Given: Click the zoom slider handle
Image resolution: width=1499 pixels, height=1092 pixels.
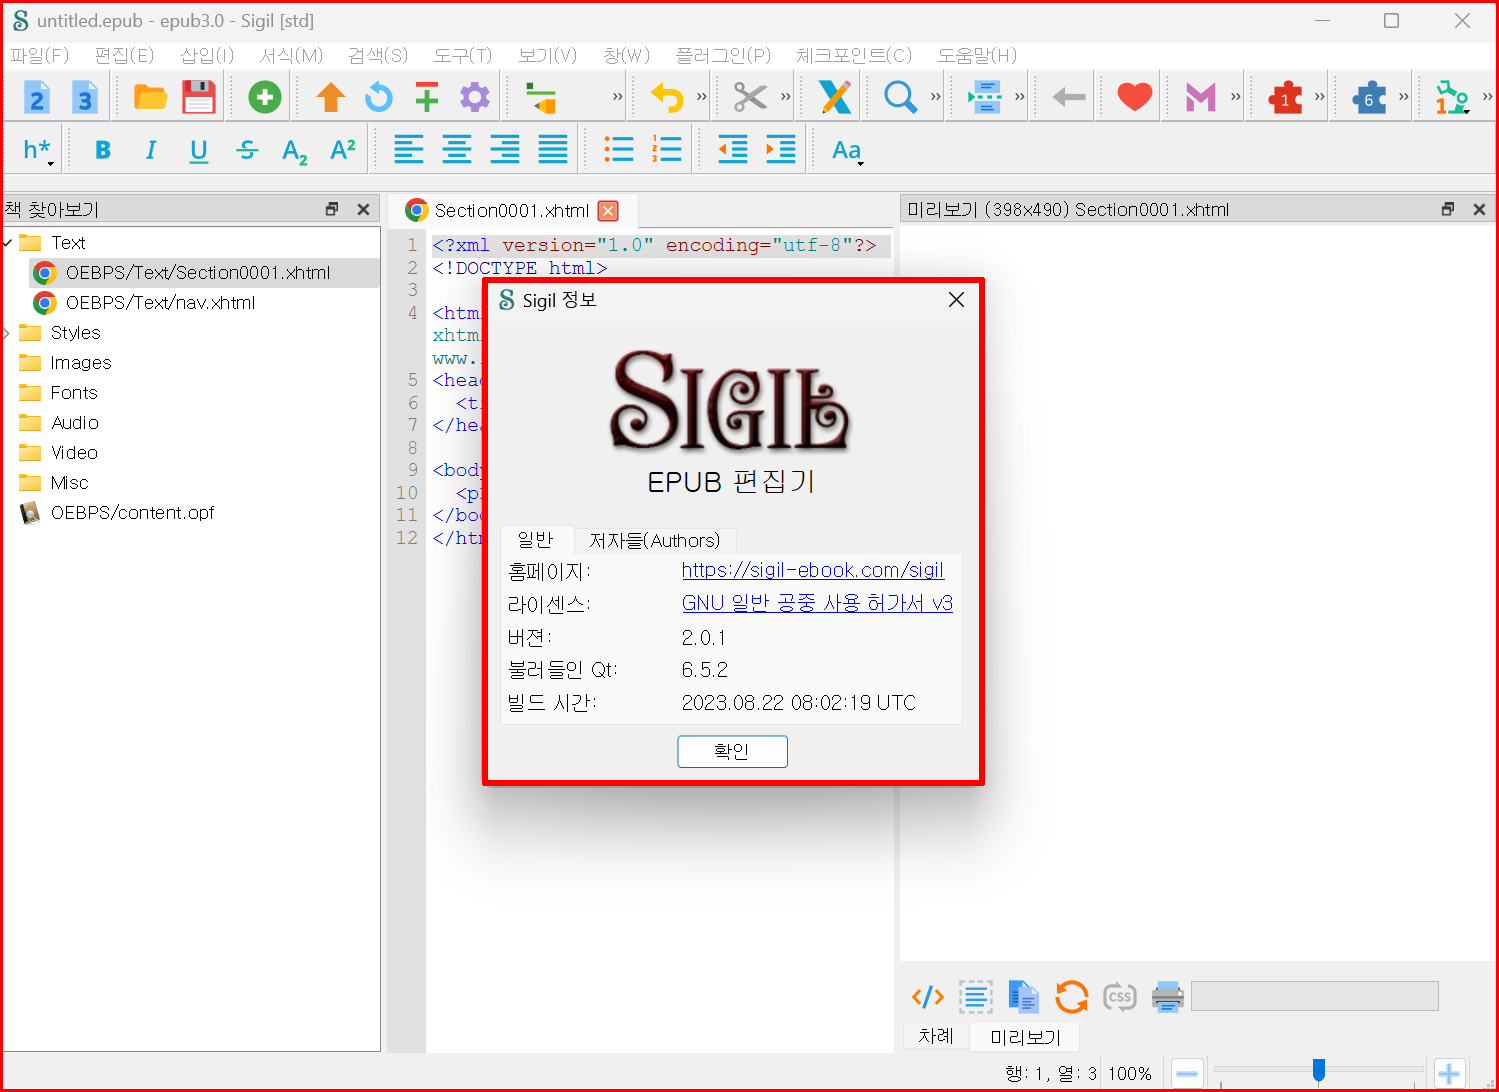Looking at the screenshot, I should tap(1319, 1070).
